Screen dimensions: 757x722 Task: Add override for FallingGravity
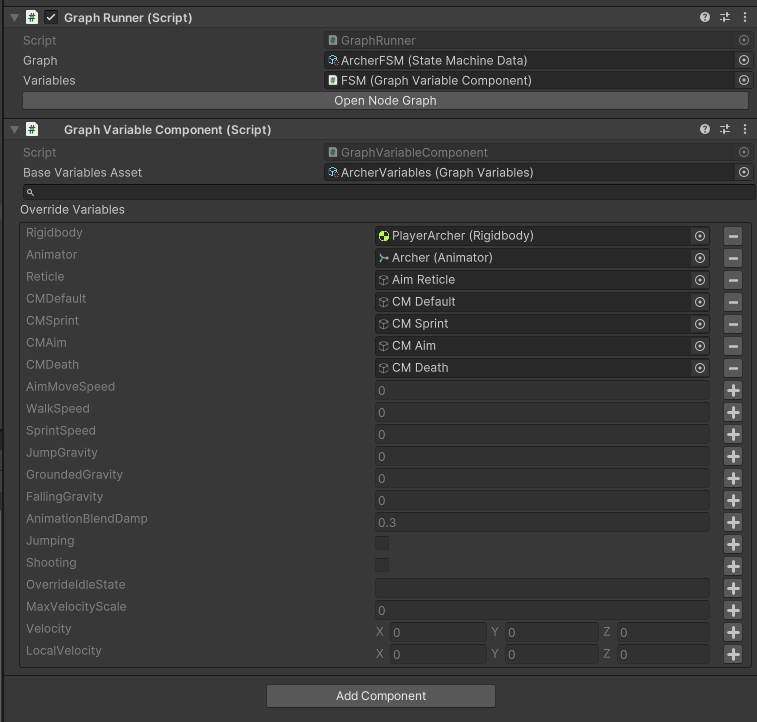(733, 500)
